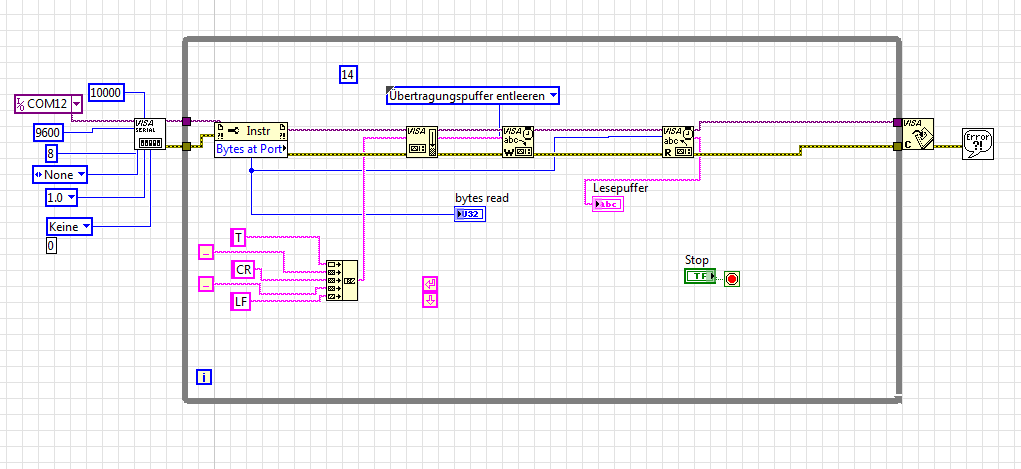This screenshot has width=1021, height=469.
Task: Select the carriage return arrow constant
Action: (x=430, y=284)
